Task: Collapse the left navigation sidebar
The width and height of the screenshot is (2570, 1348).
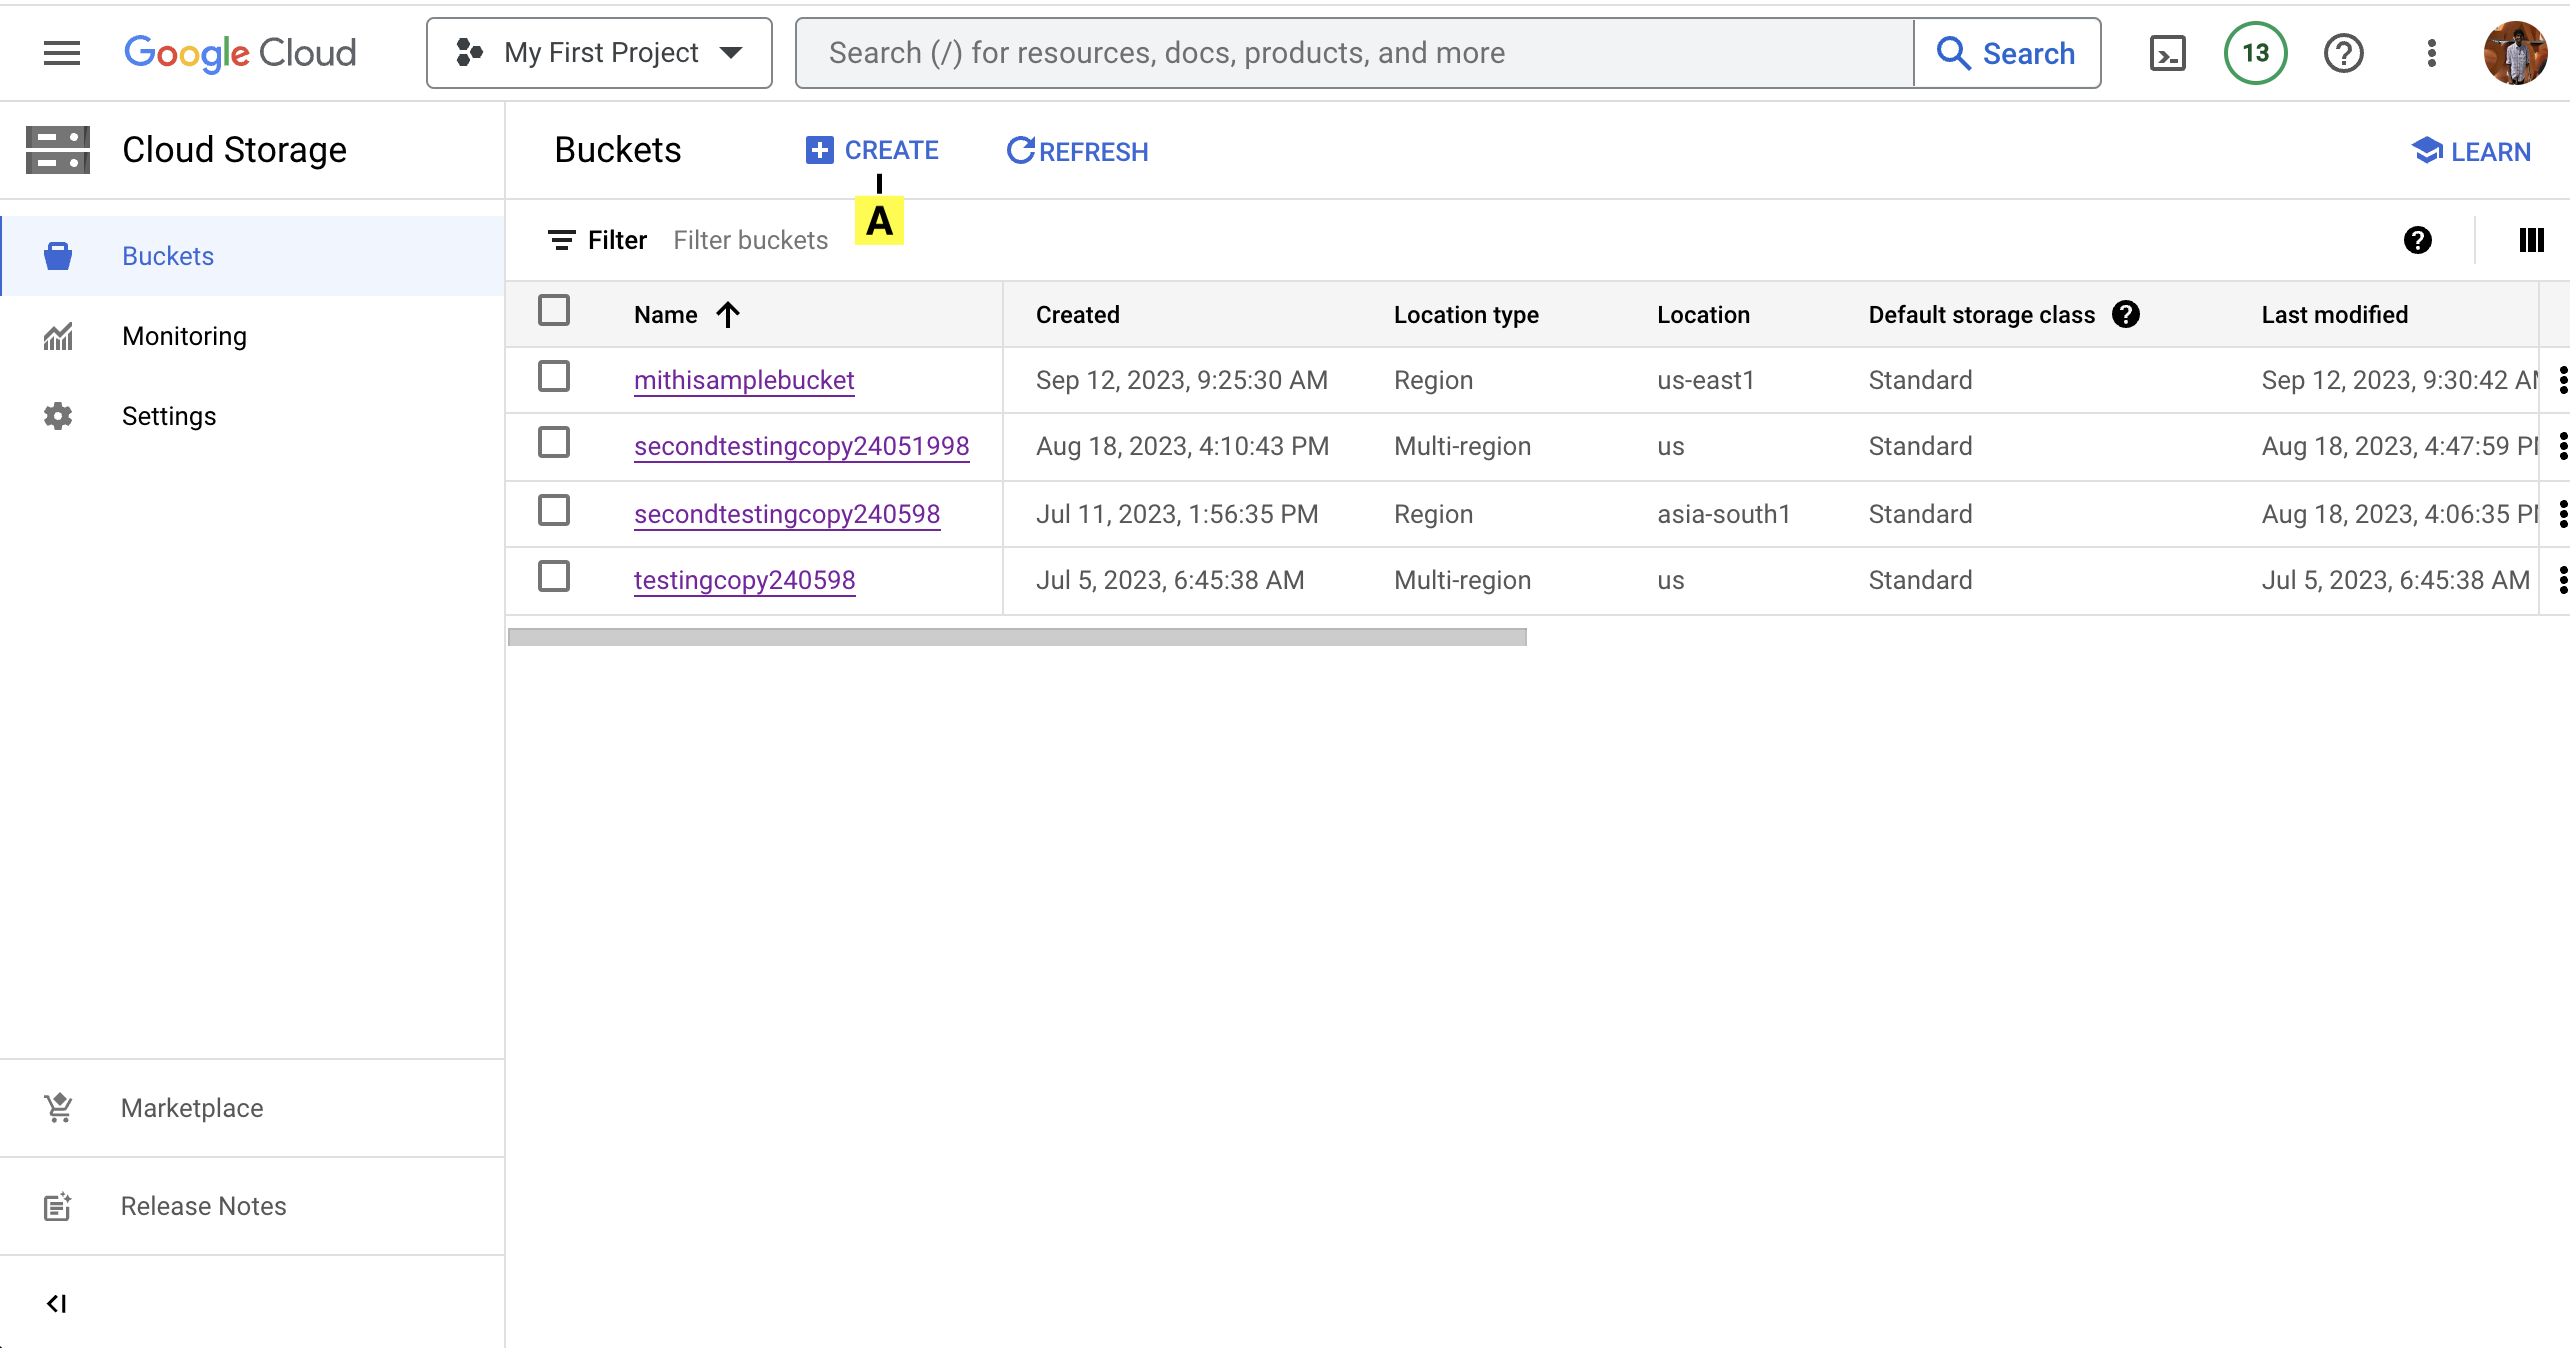Action: 57,1303
